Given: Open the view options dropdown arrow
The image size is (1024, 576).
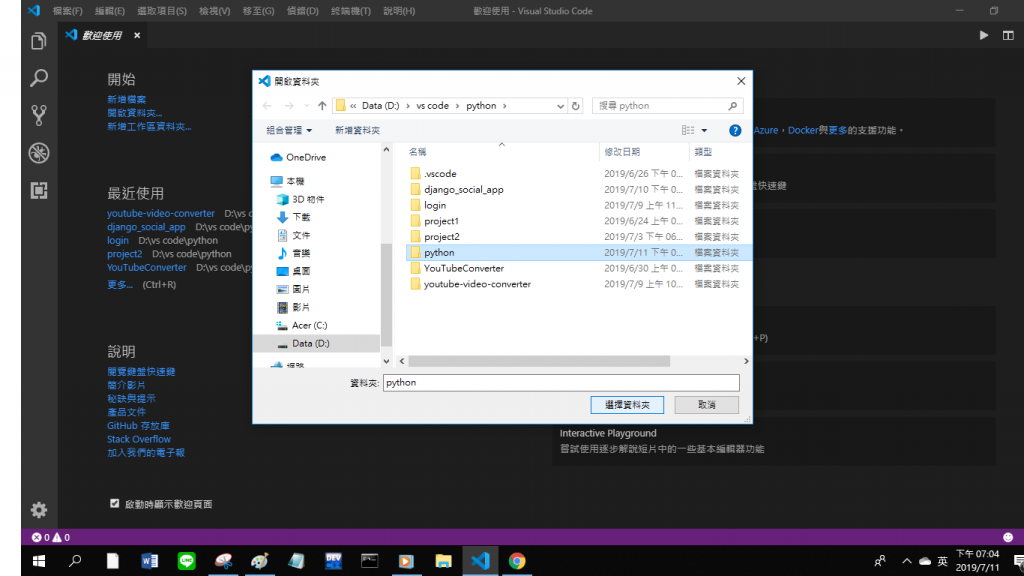Looking at the screenshot, I should [x=704, y=131].
